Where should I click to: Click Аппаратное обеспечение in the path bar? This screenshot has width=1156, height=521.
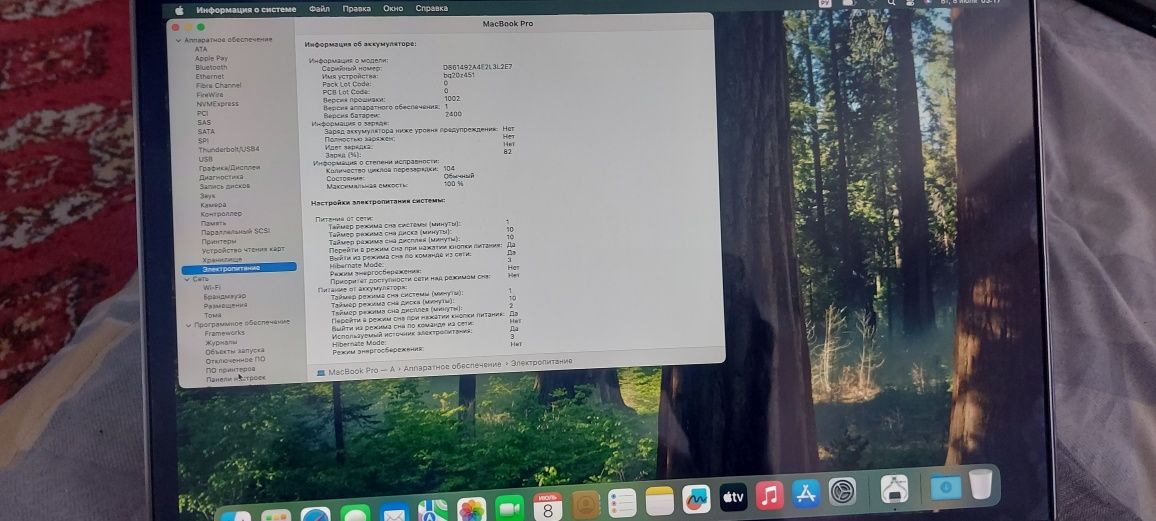[452, 365]
